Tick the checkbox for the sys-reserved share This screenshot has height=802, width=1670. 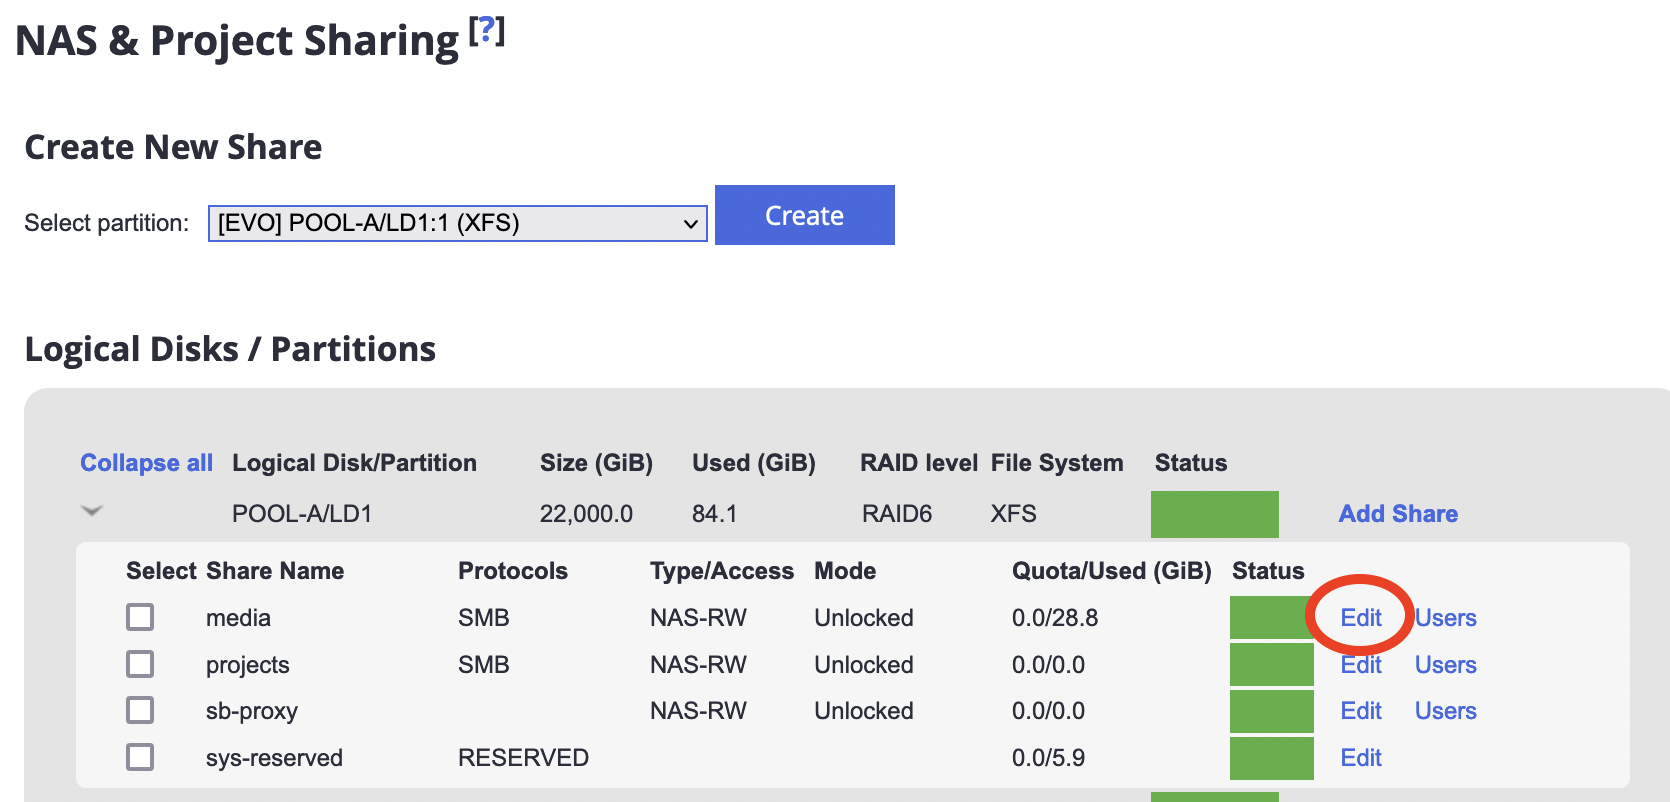click(140, 757)
